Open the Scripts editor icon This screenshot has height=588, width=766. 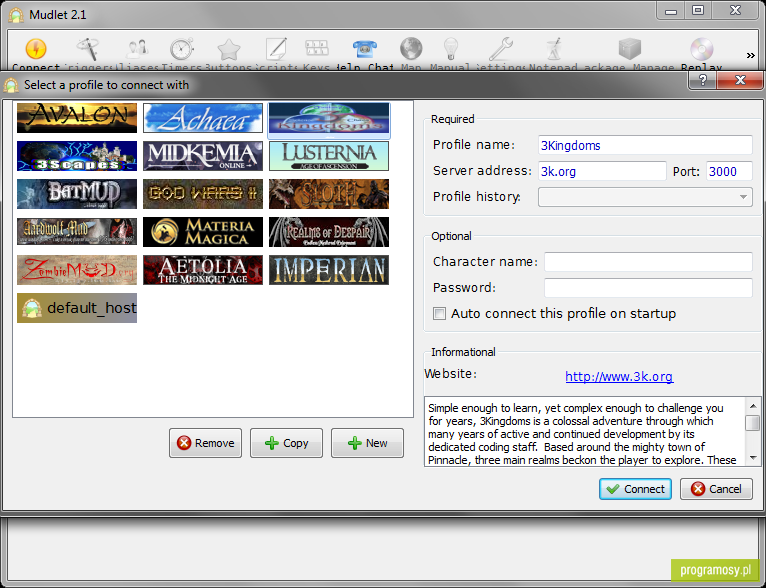[x=276, y=49]
